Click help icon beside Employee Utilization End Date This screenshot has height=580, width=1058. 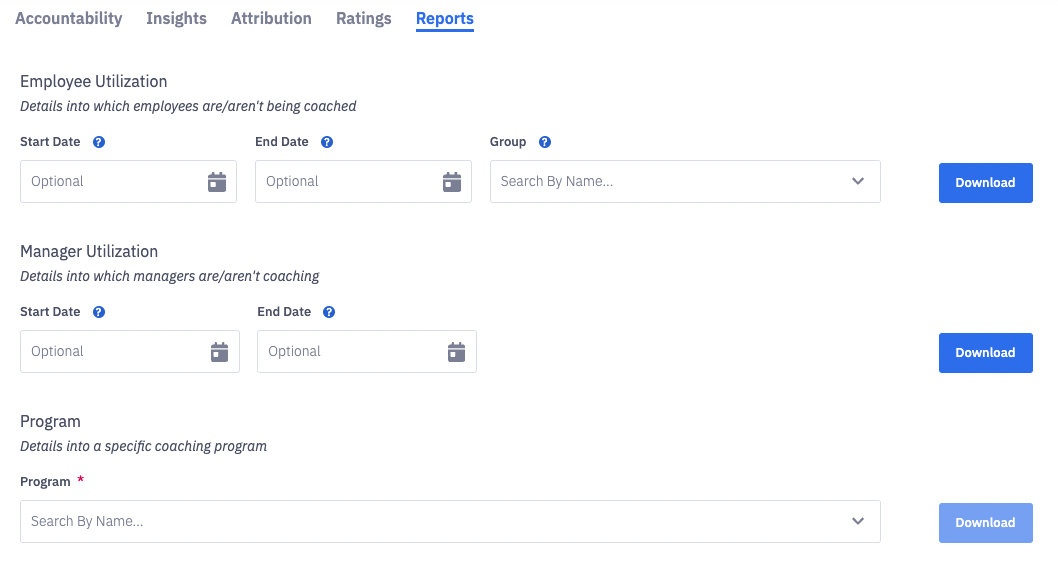click(x=327, y=142)
